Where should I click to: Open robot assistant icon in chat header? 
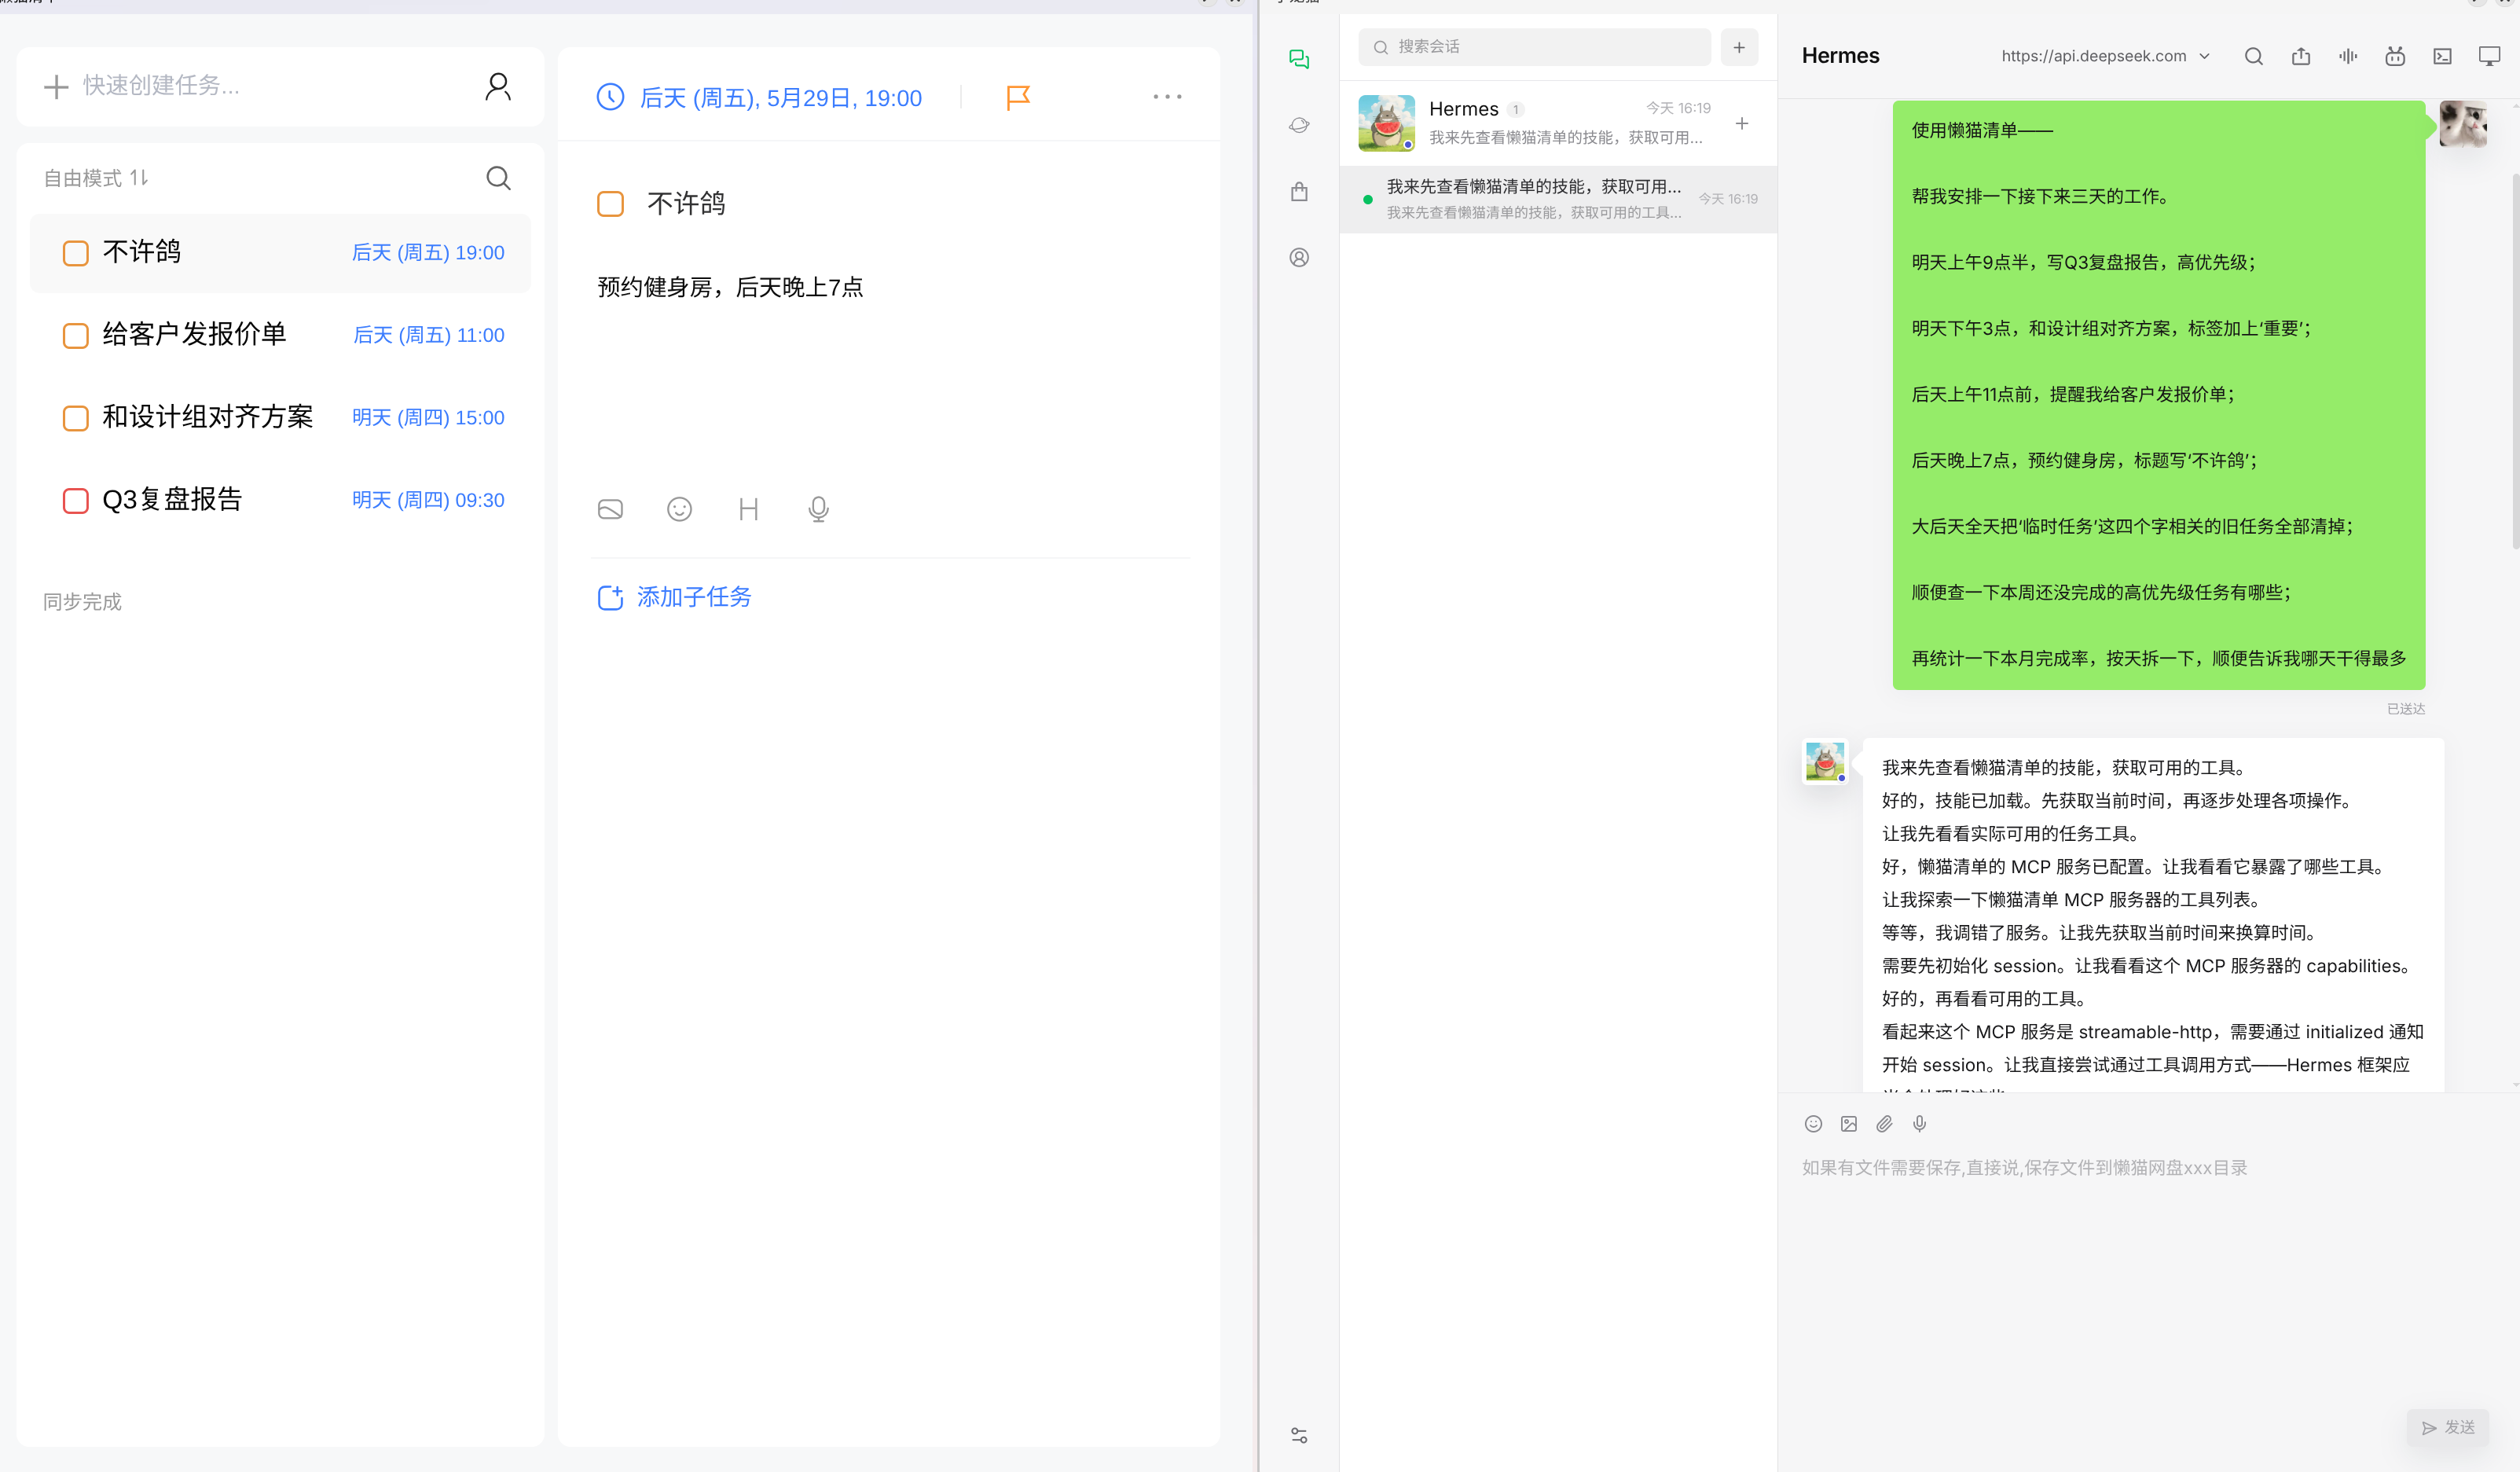point(2395,56)
